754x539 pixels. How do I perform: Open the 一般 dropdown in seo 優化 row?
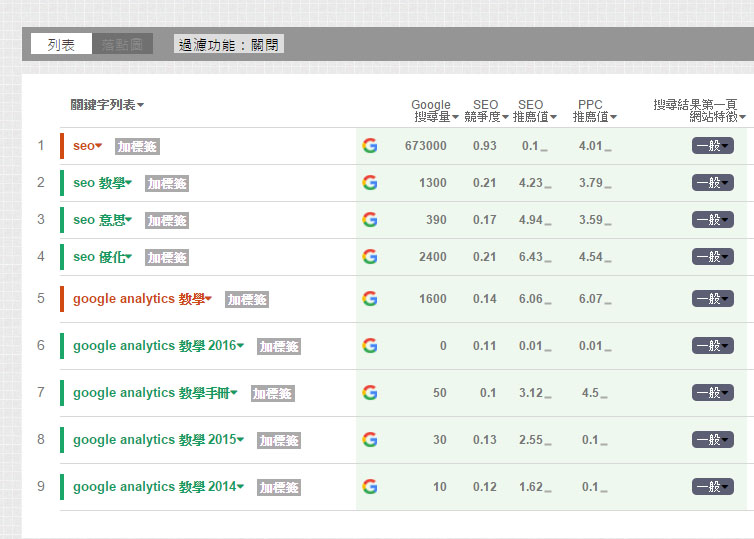pyautogui.click(x=713, y=257)
